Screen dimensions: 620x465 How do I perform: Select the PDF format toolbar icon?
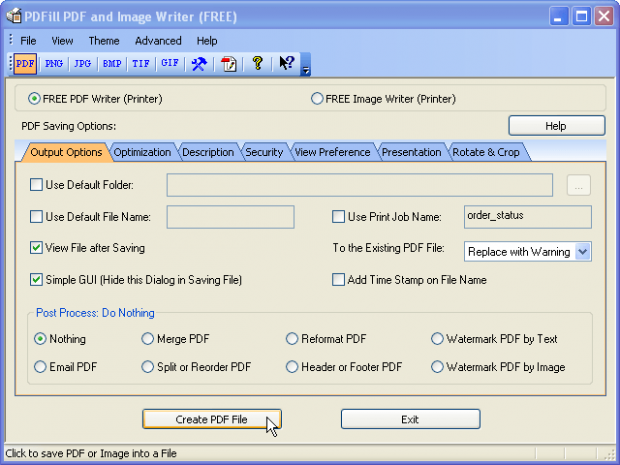pyautogui.click(x=25, y=63)
